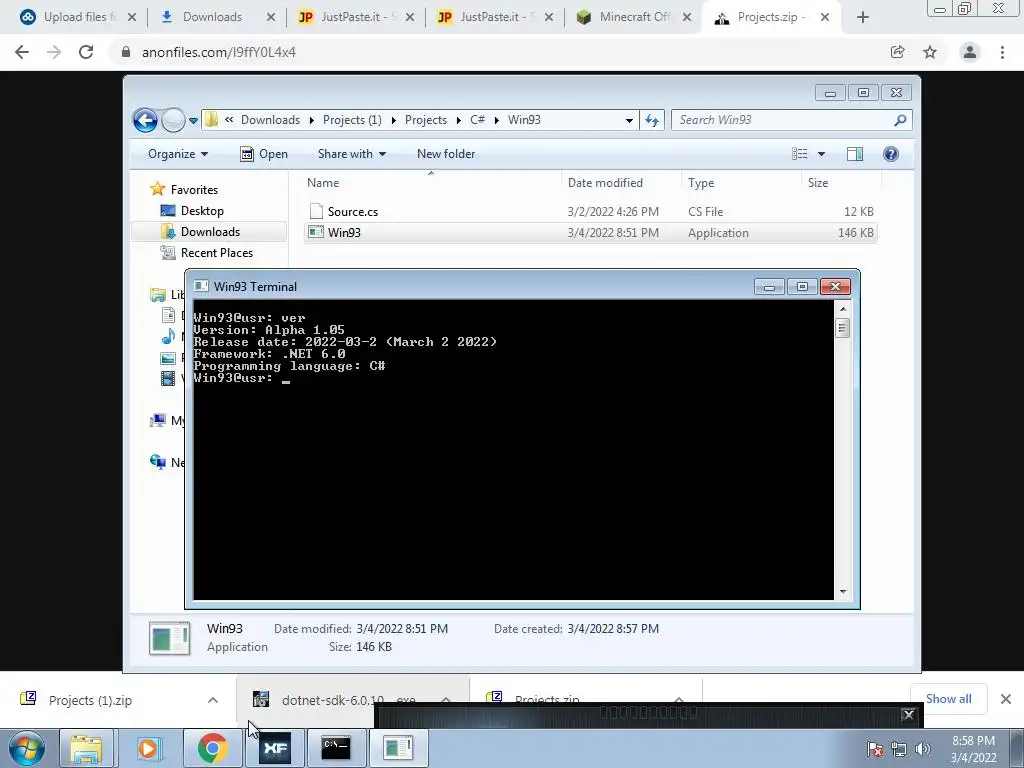Sort files by Type column

tap(741, 183)
